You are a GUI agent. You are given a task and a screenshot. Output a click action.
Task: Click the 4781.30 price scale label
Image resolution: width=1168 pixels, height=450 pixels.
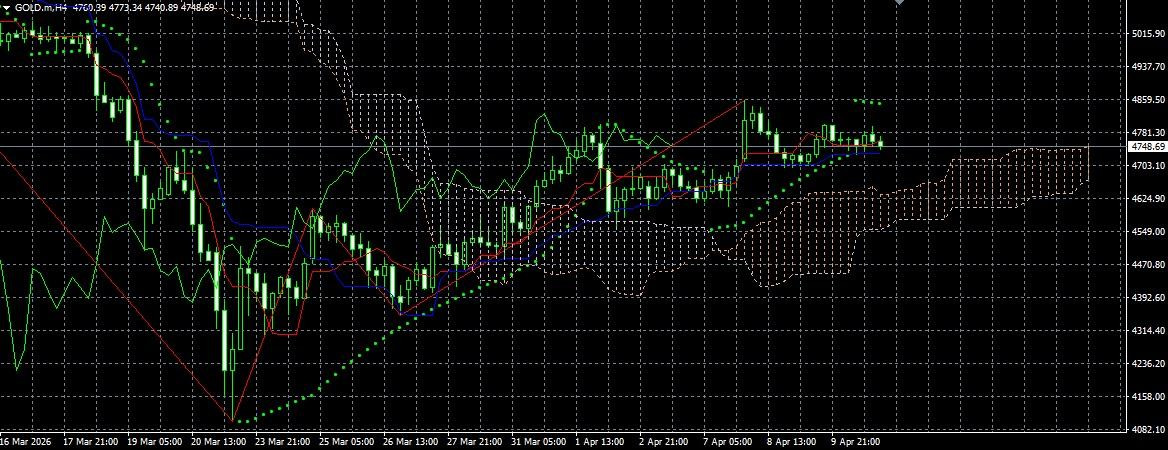[1147, 133]
